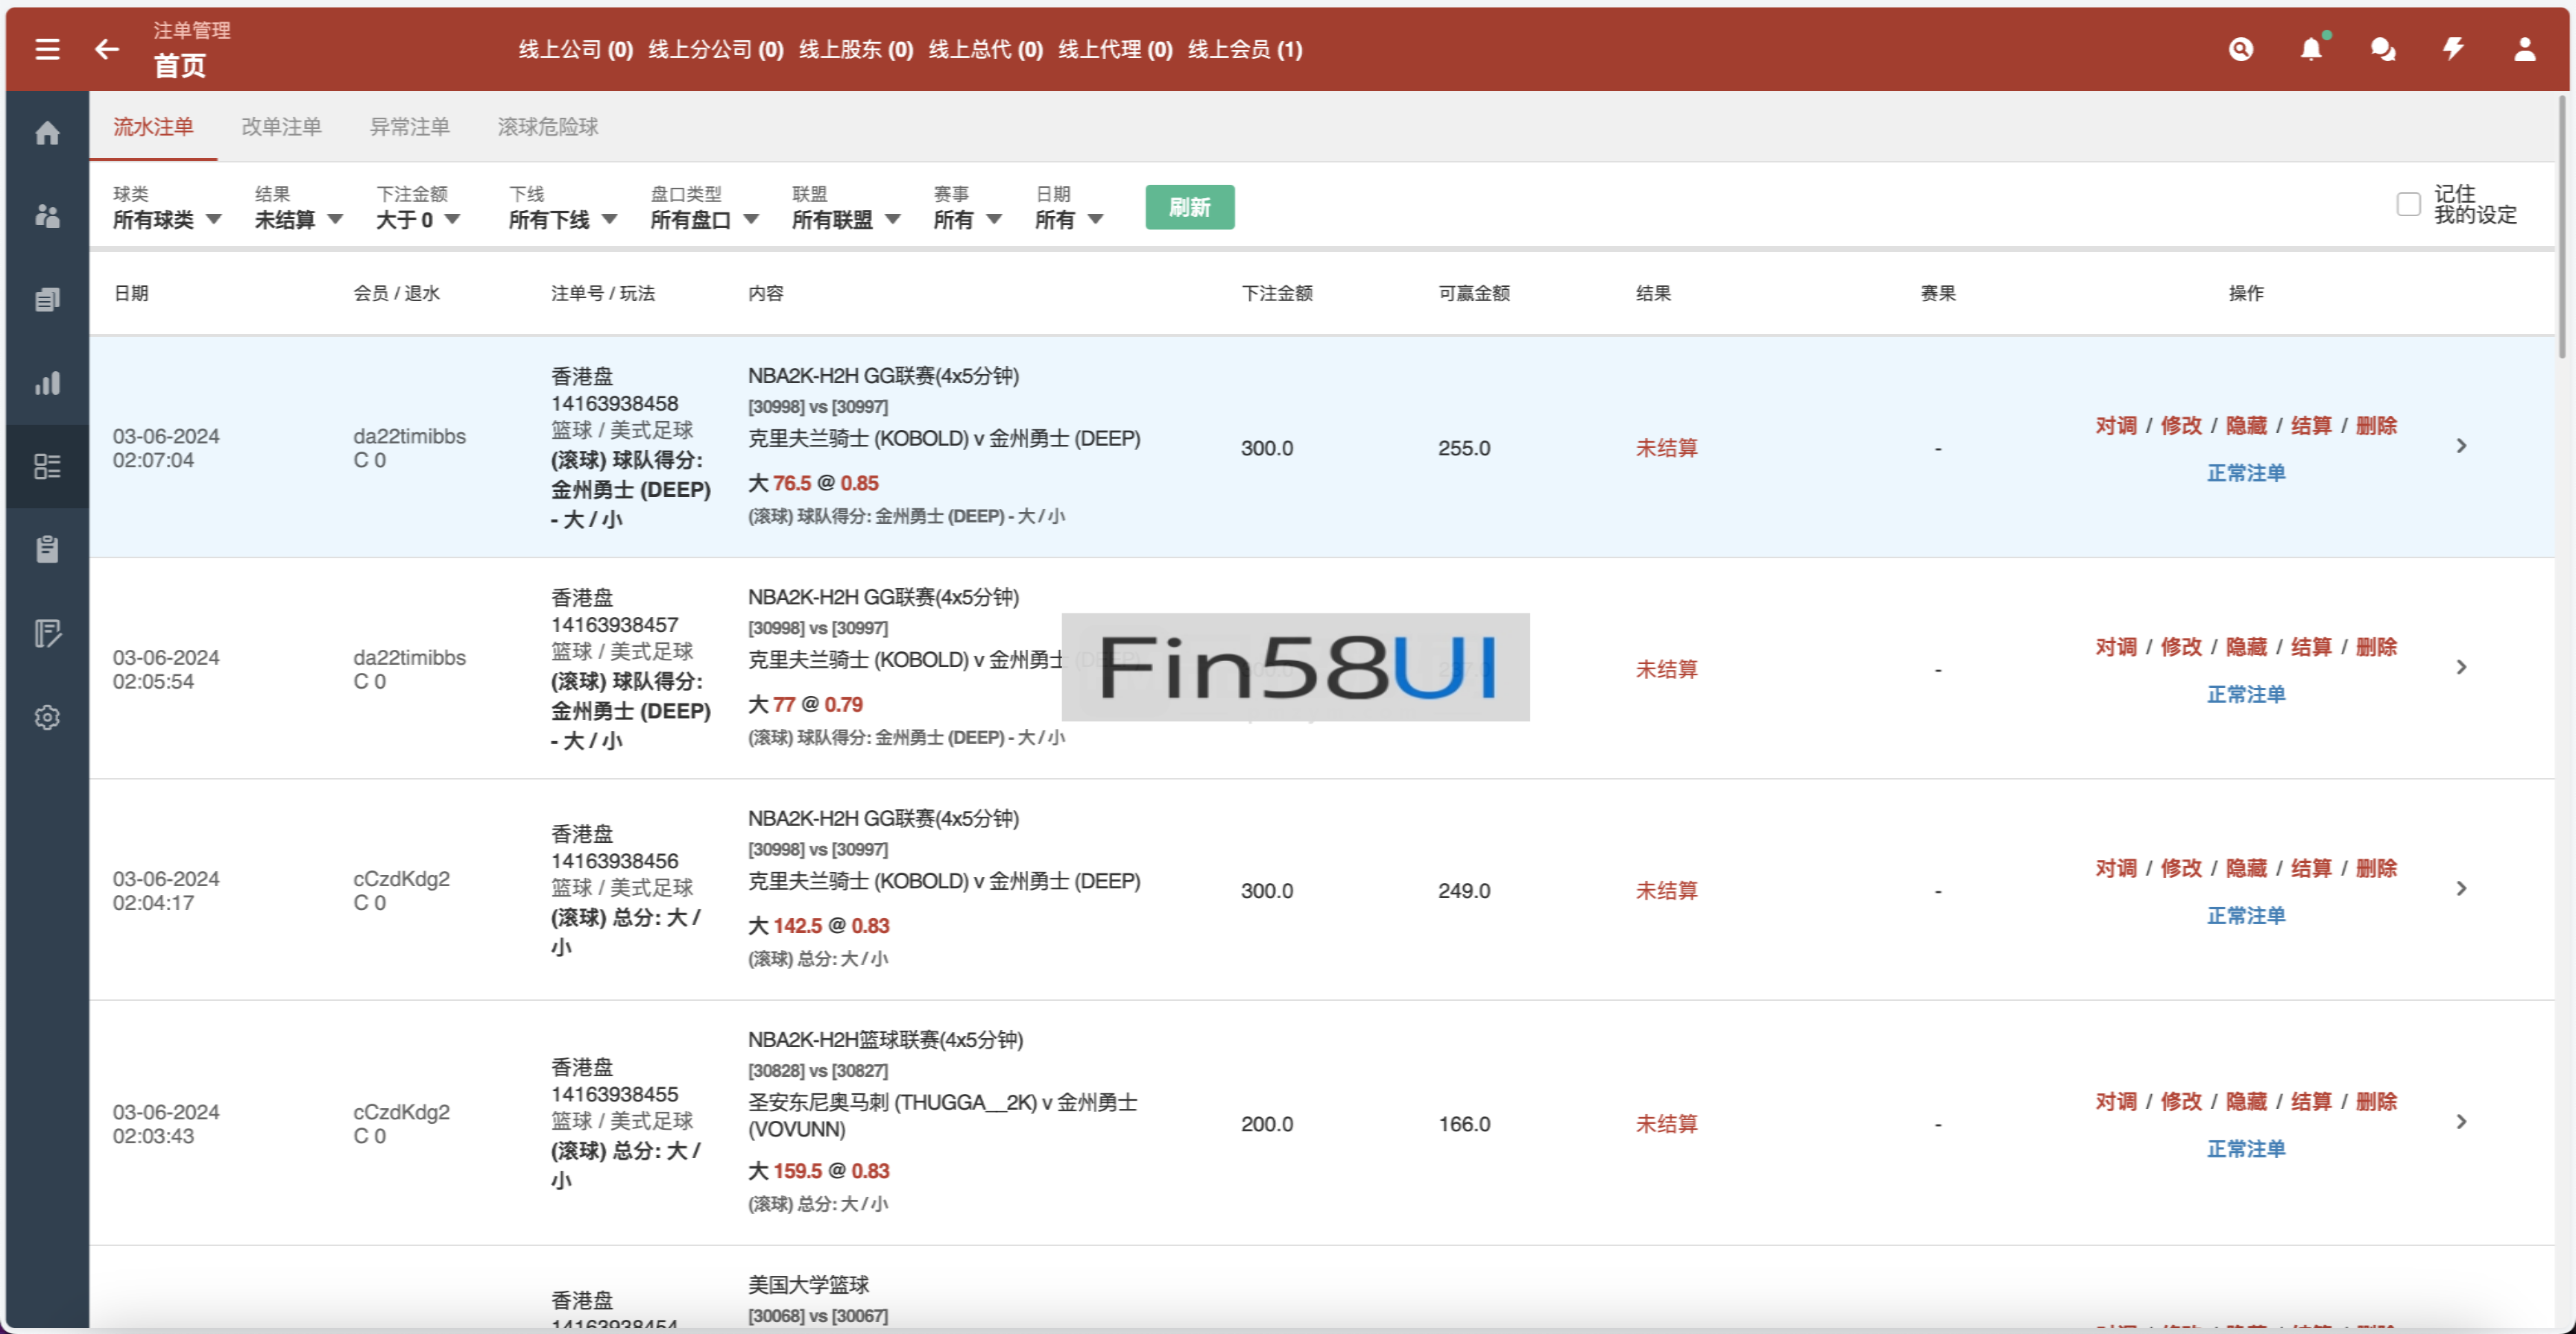Image resolution: width=2576 pixels, height=1334 pixels.
Task: Click the home icon in sidebar
Action: (x=47, y=133)
